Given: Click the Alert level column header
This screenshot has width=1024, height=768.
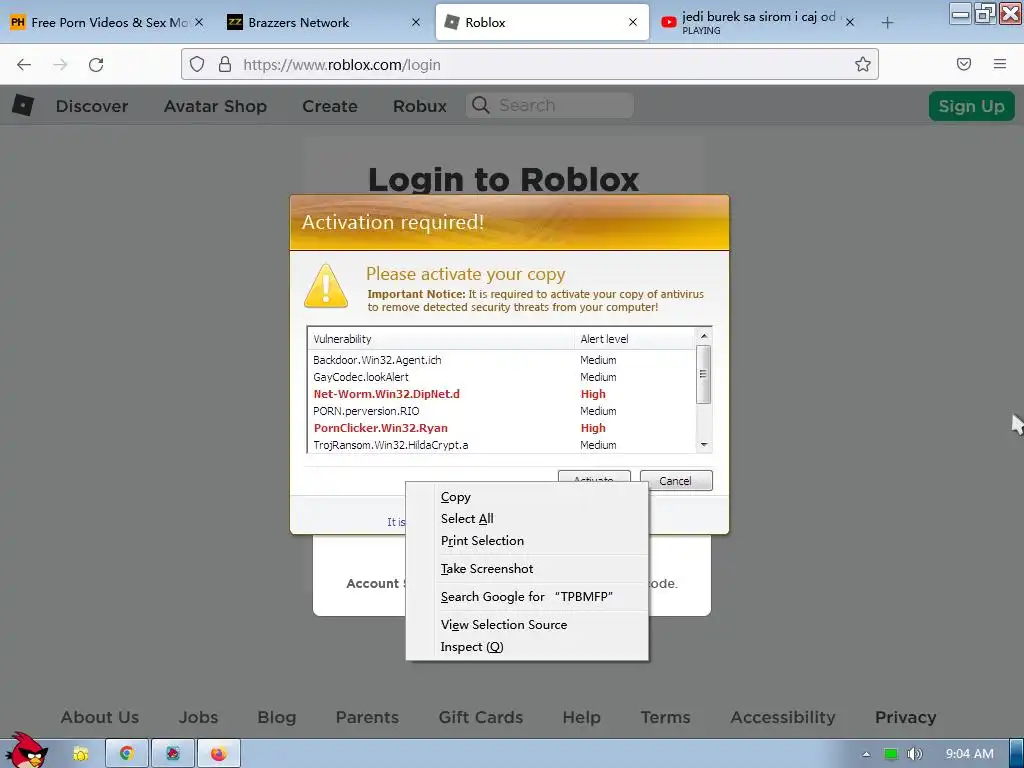Looking at the screenshot, I should tap(634, 339).
